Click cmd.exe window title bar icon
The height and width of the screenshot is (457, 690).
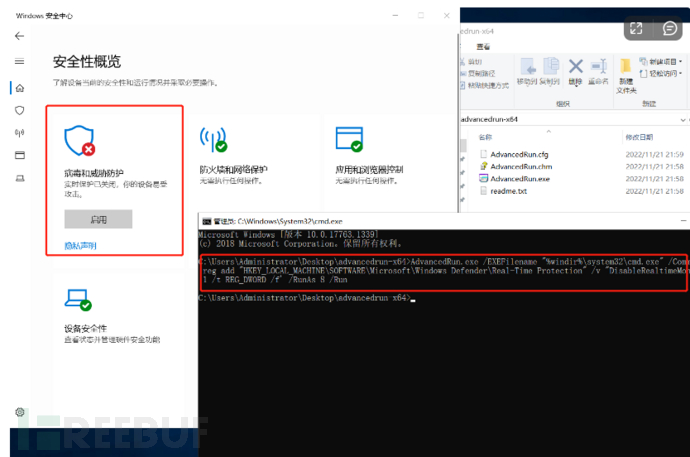pyautogui.click(x=206, y=221)
